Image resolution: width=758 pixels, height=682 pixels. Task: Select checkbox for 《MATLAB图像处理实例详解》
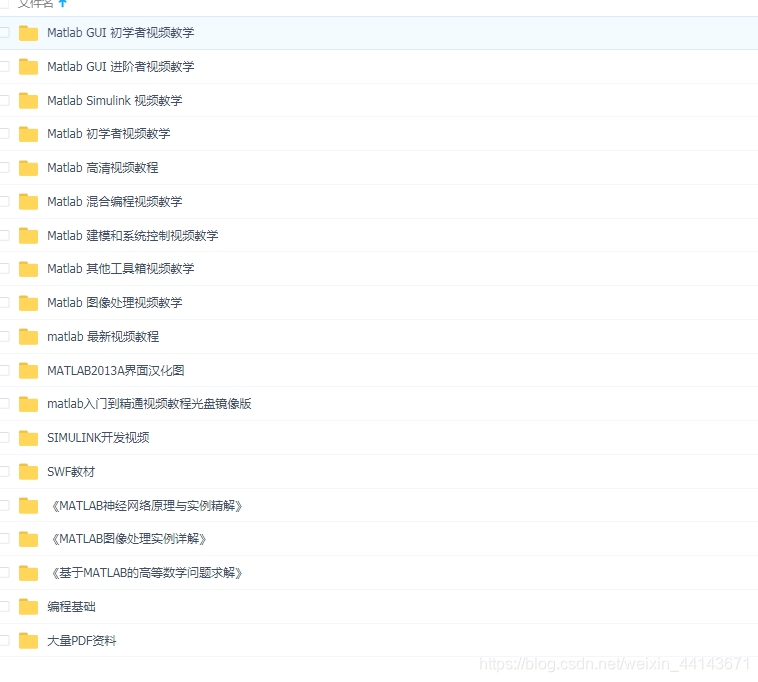coord(4,538)
